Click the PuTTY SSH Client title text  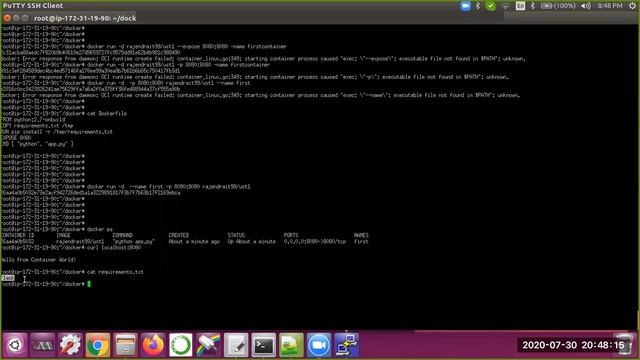(x=33, y=6)
